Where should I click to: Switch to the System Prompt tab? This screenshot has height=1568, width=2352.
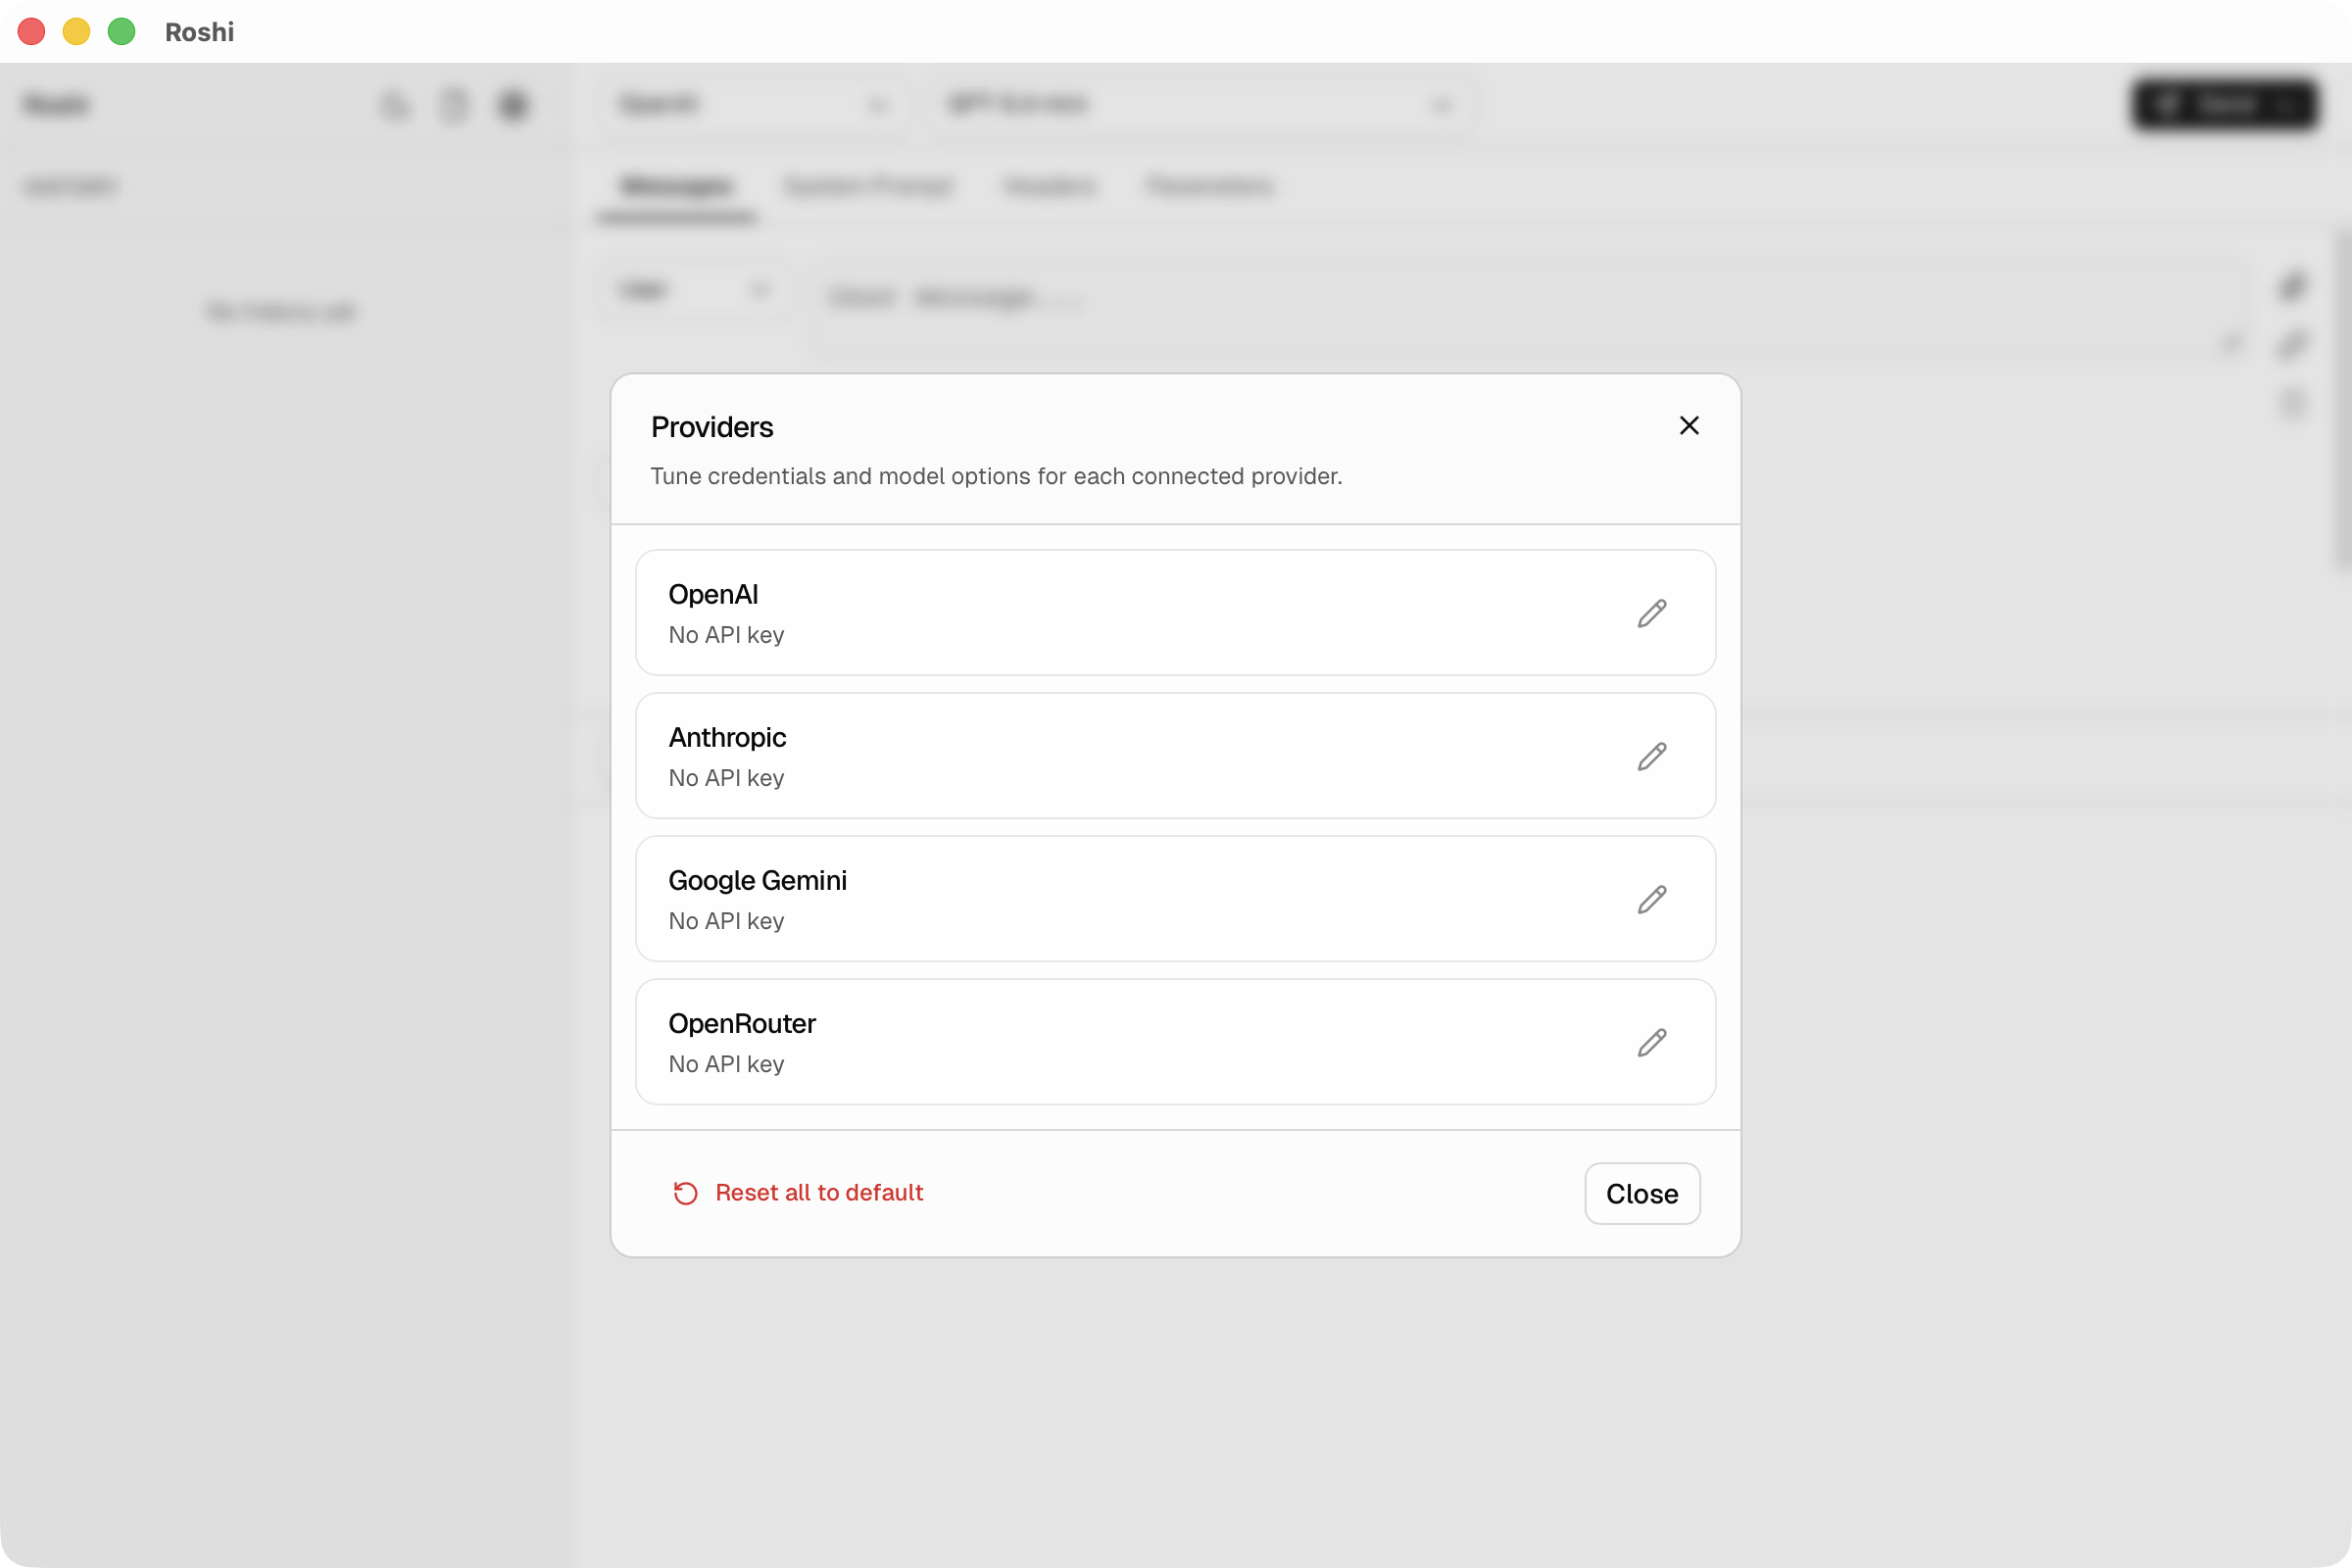(868, 187)
